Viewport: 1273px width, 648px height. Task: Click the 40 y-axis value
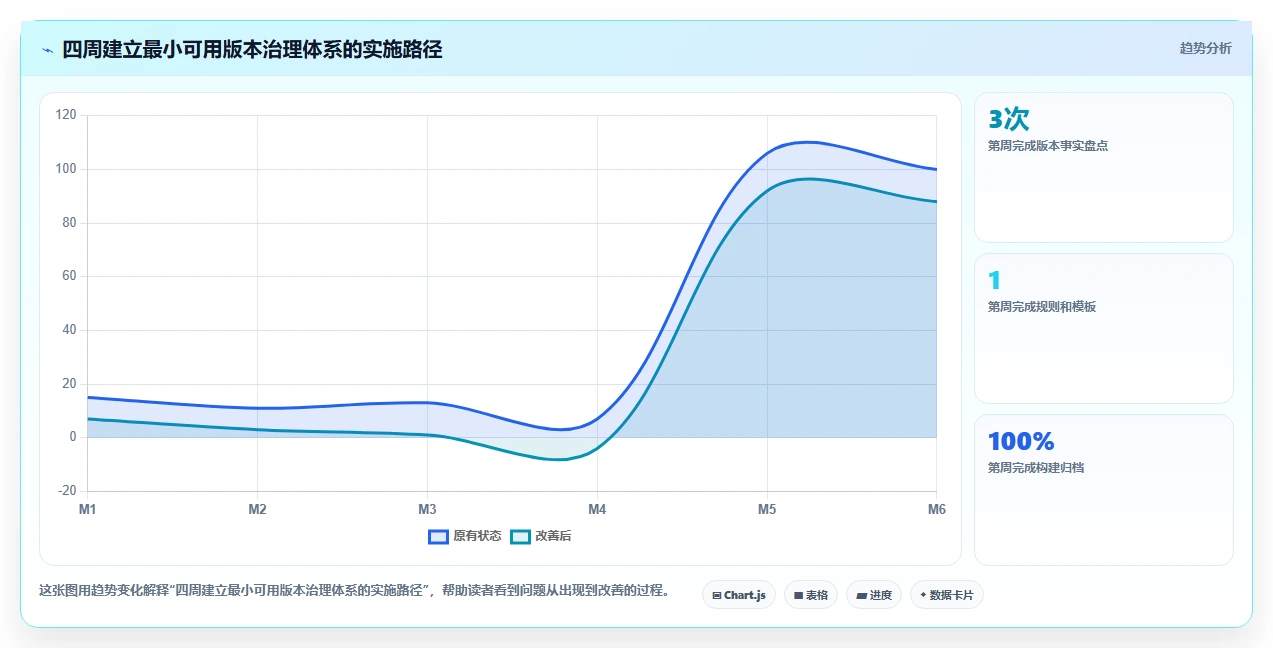pyautogui.click(x=69, y=330)
